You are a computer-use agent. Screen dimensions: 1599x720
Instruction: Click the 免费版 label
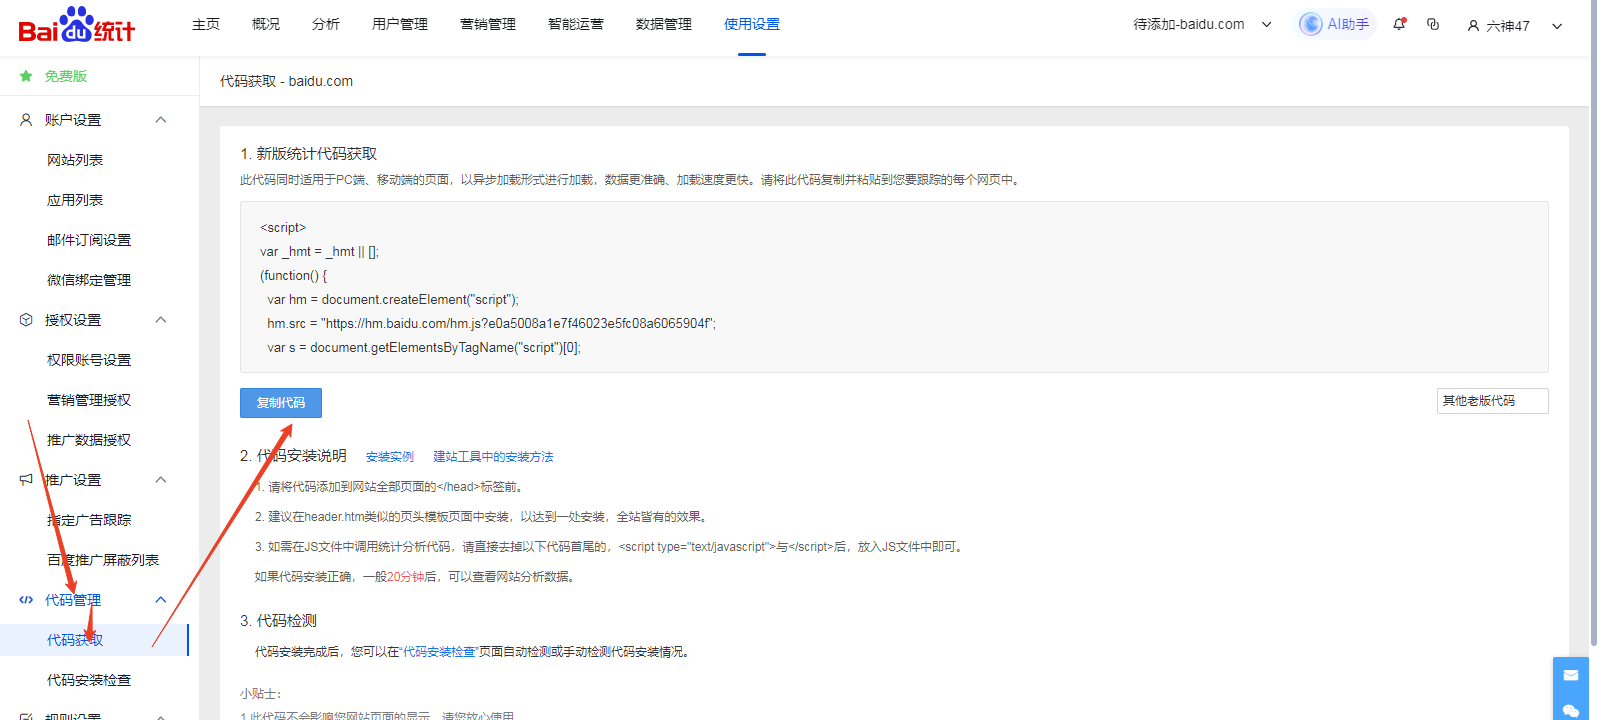[66, 76]
